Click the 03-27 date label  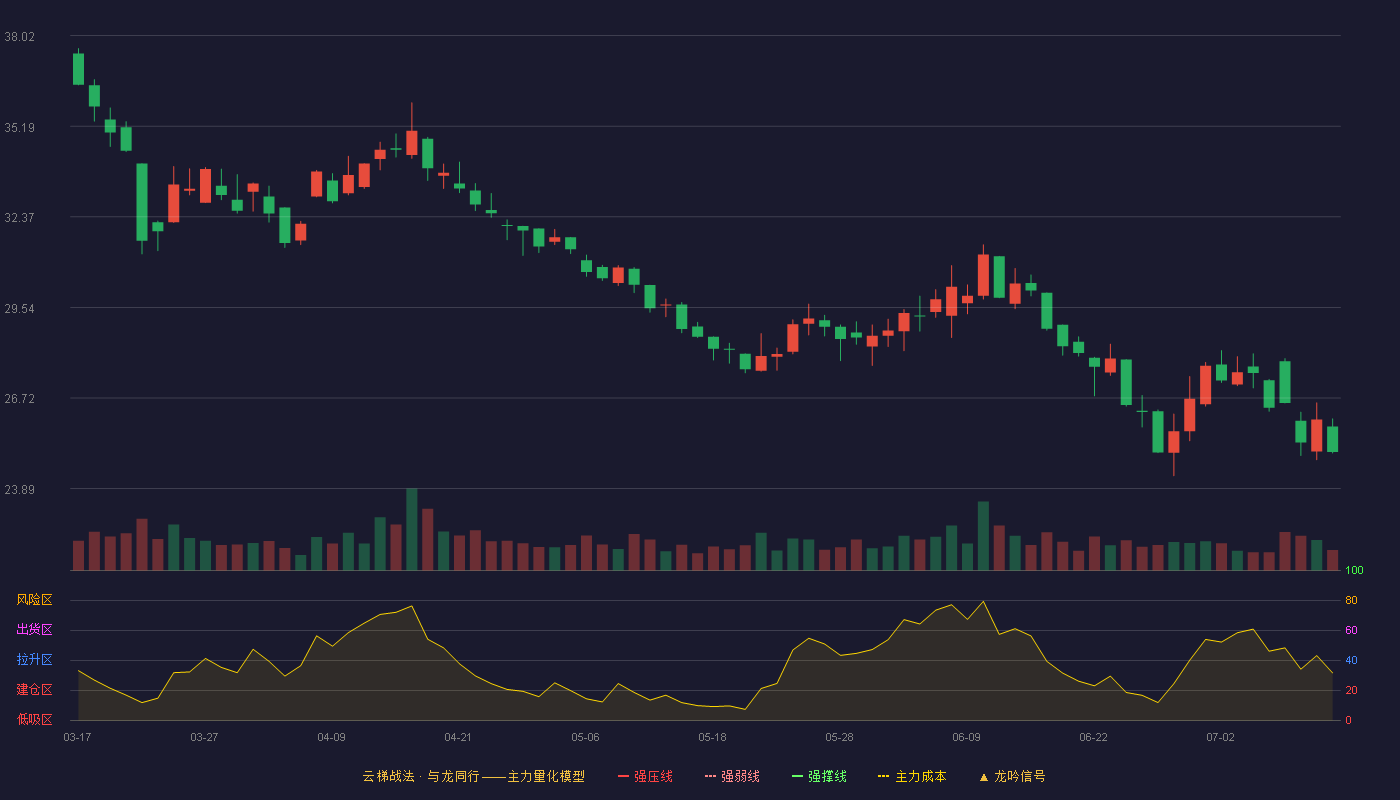204,737
